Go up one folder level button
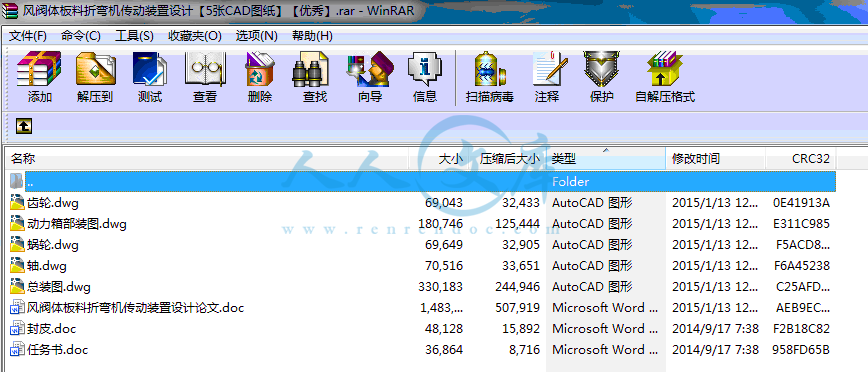The height and width of the screenshot is (372, 868). 23,126
